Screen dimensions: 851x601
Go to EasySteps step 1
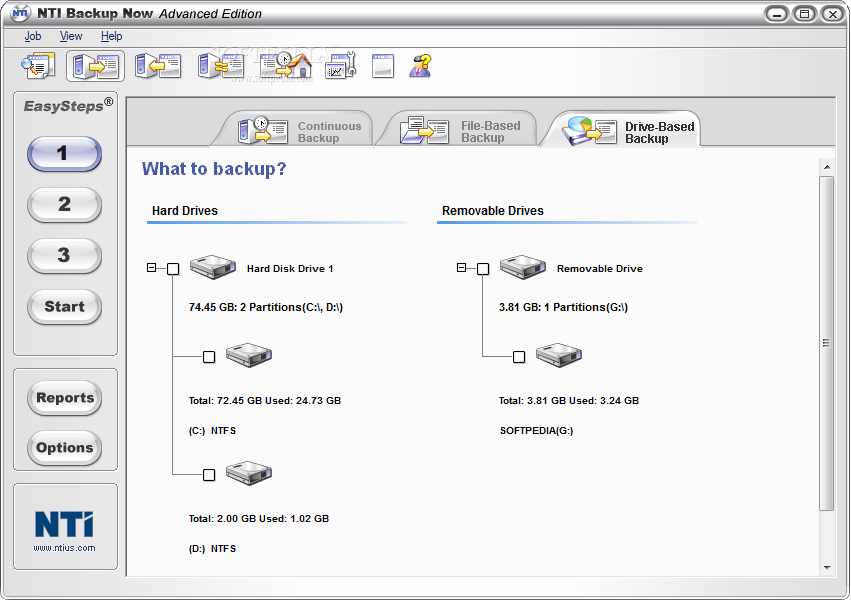pos(64,153)
